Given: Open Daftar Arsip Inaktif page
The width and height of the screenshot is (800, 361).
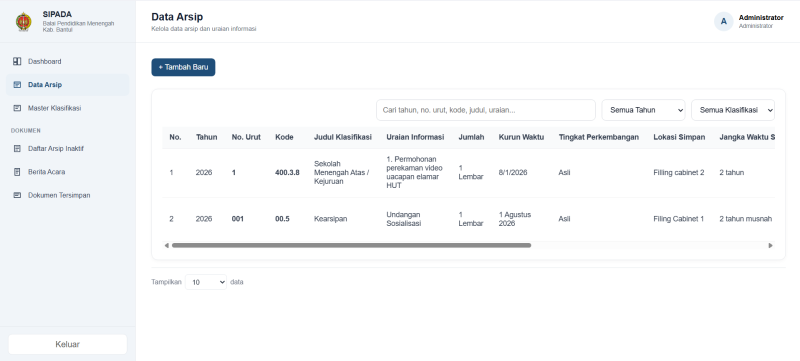Looking at the screenshot, I should pos(67,148).
